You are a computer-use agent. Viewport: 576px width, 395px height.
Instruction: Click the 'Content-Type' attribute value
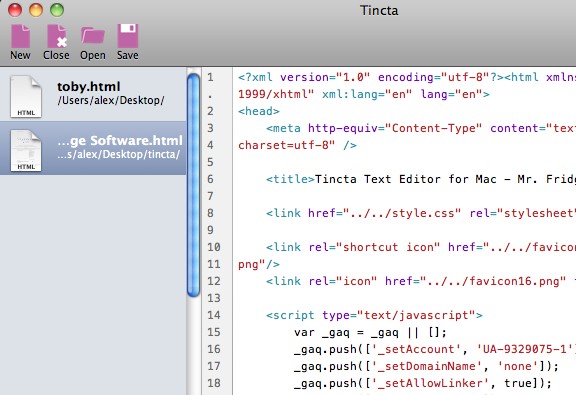pos(433,128)
